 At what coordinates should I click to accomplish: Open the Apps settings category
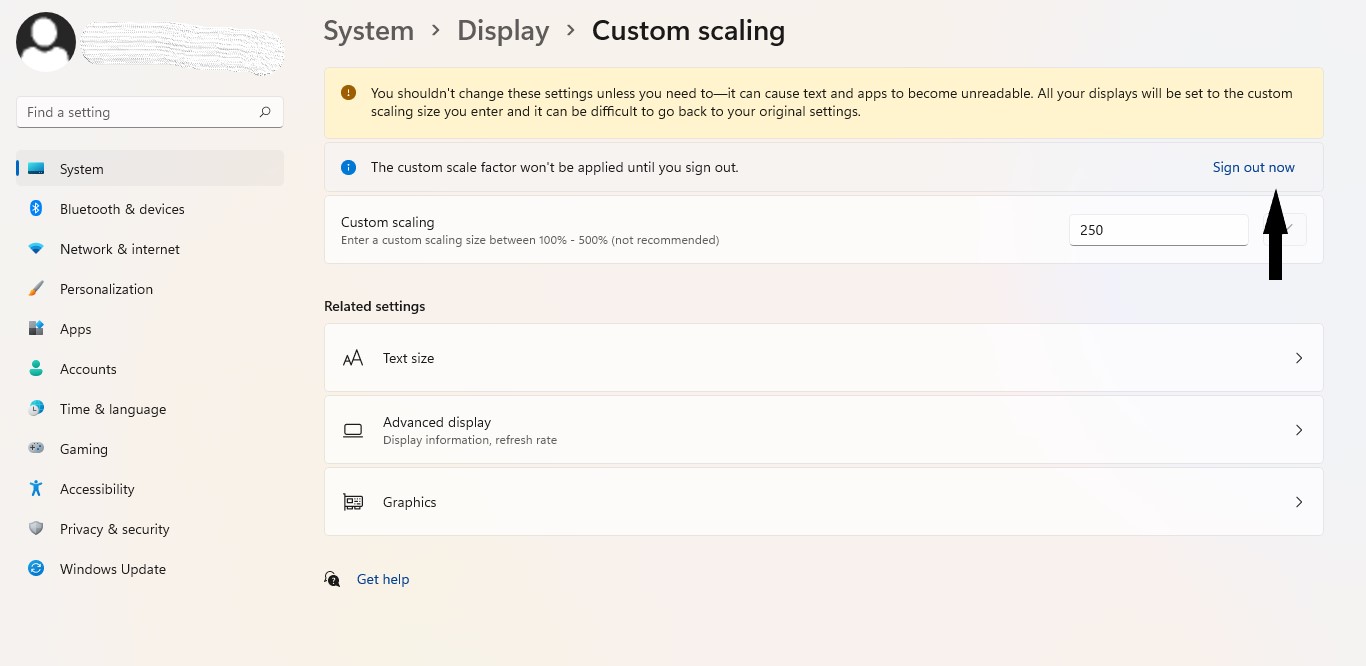(75, 329)
